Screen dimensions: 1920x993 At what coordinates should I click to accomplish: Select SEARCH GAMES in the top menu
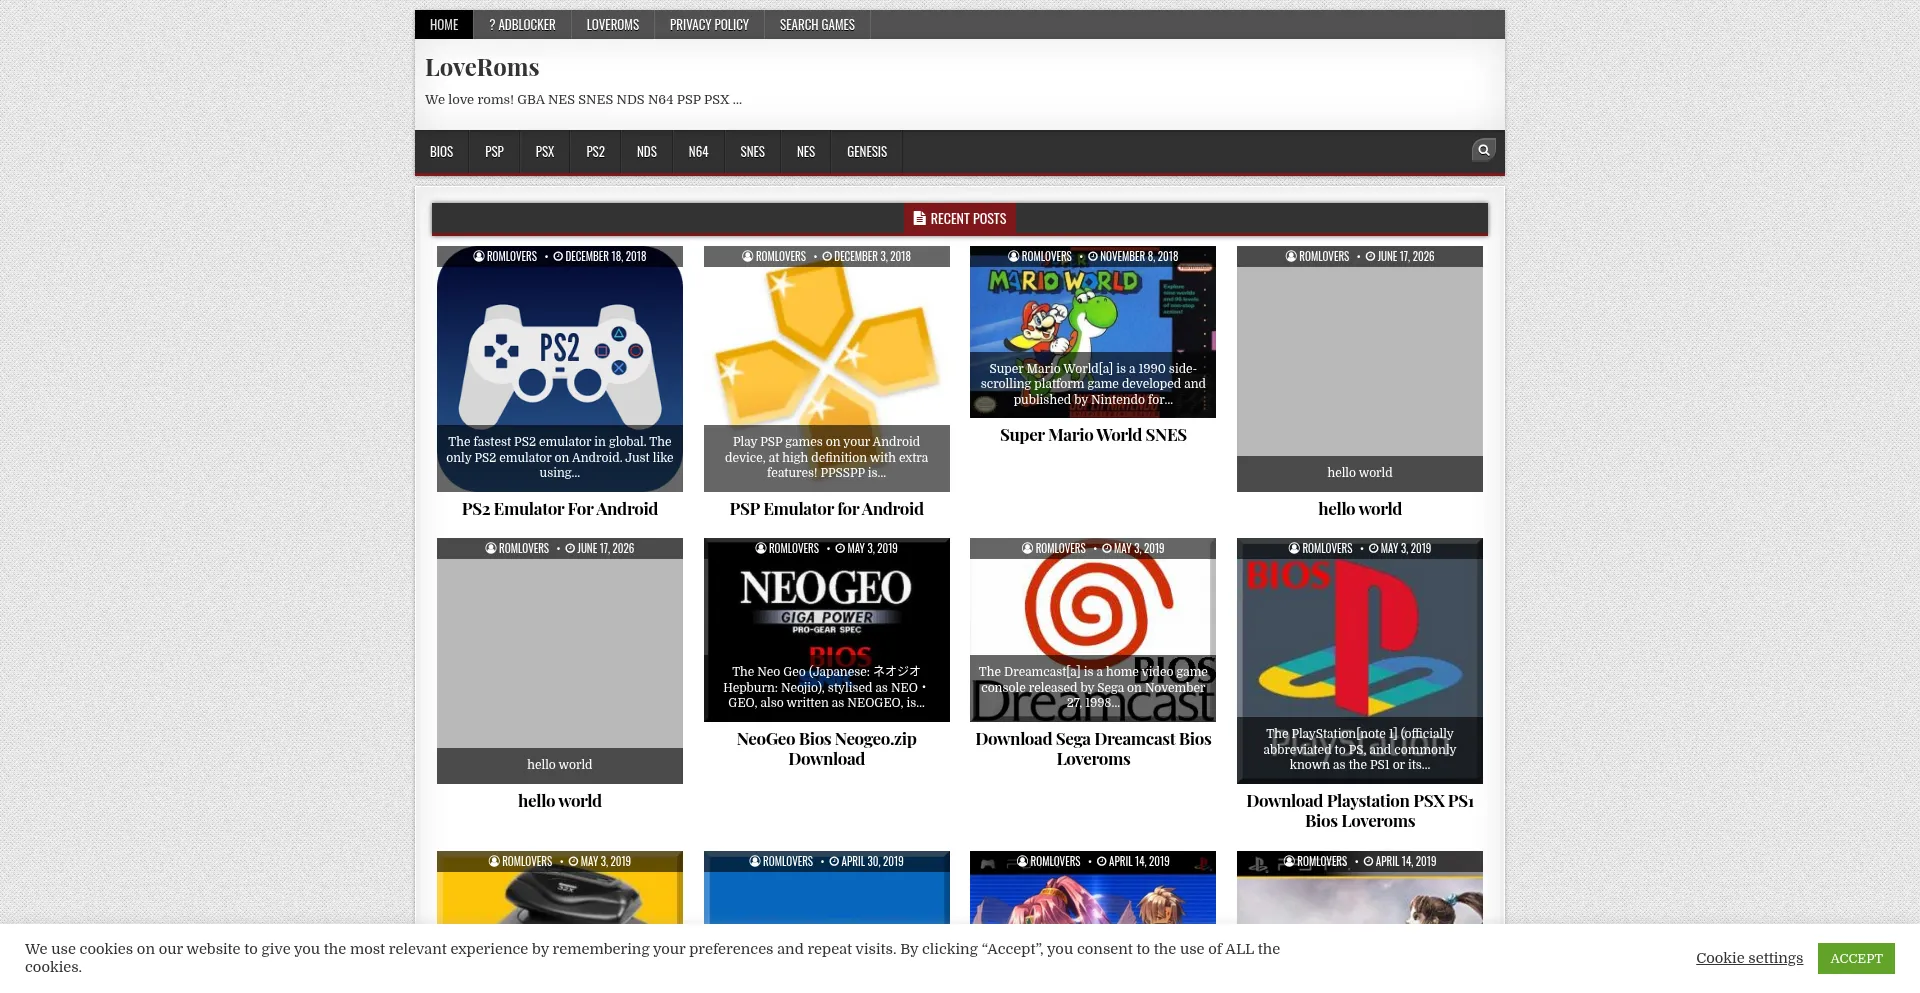point(817,25)
